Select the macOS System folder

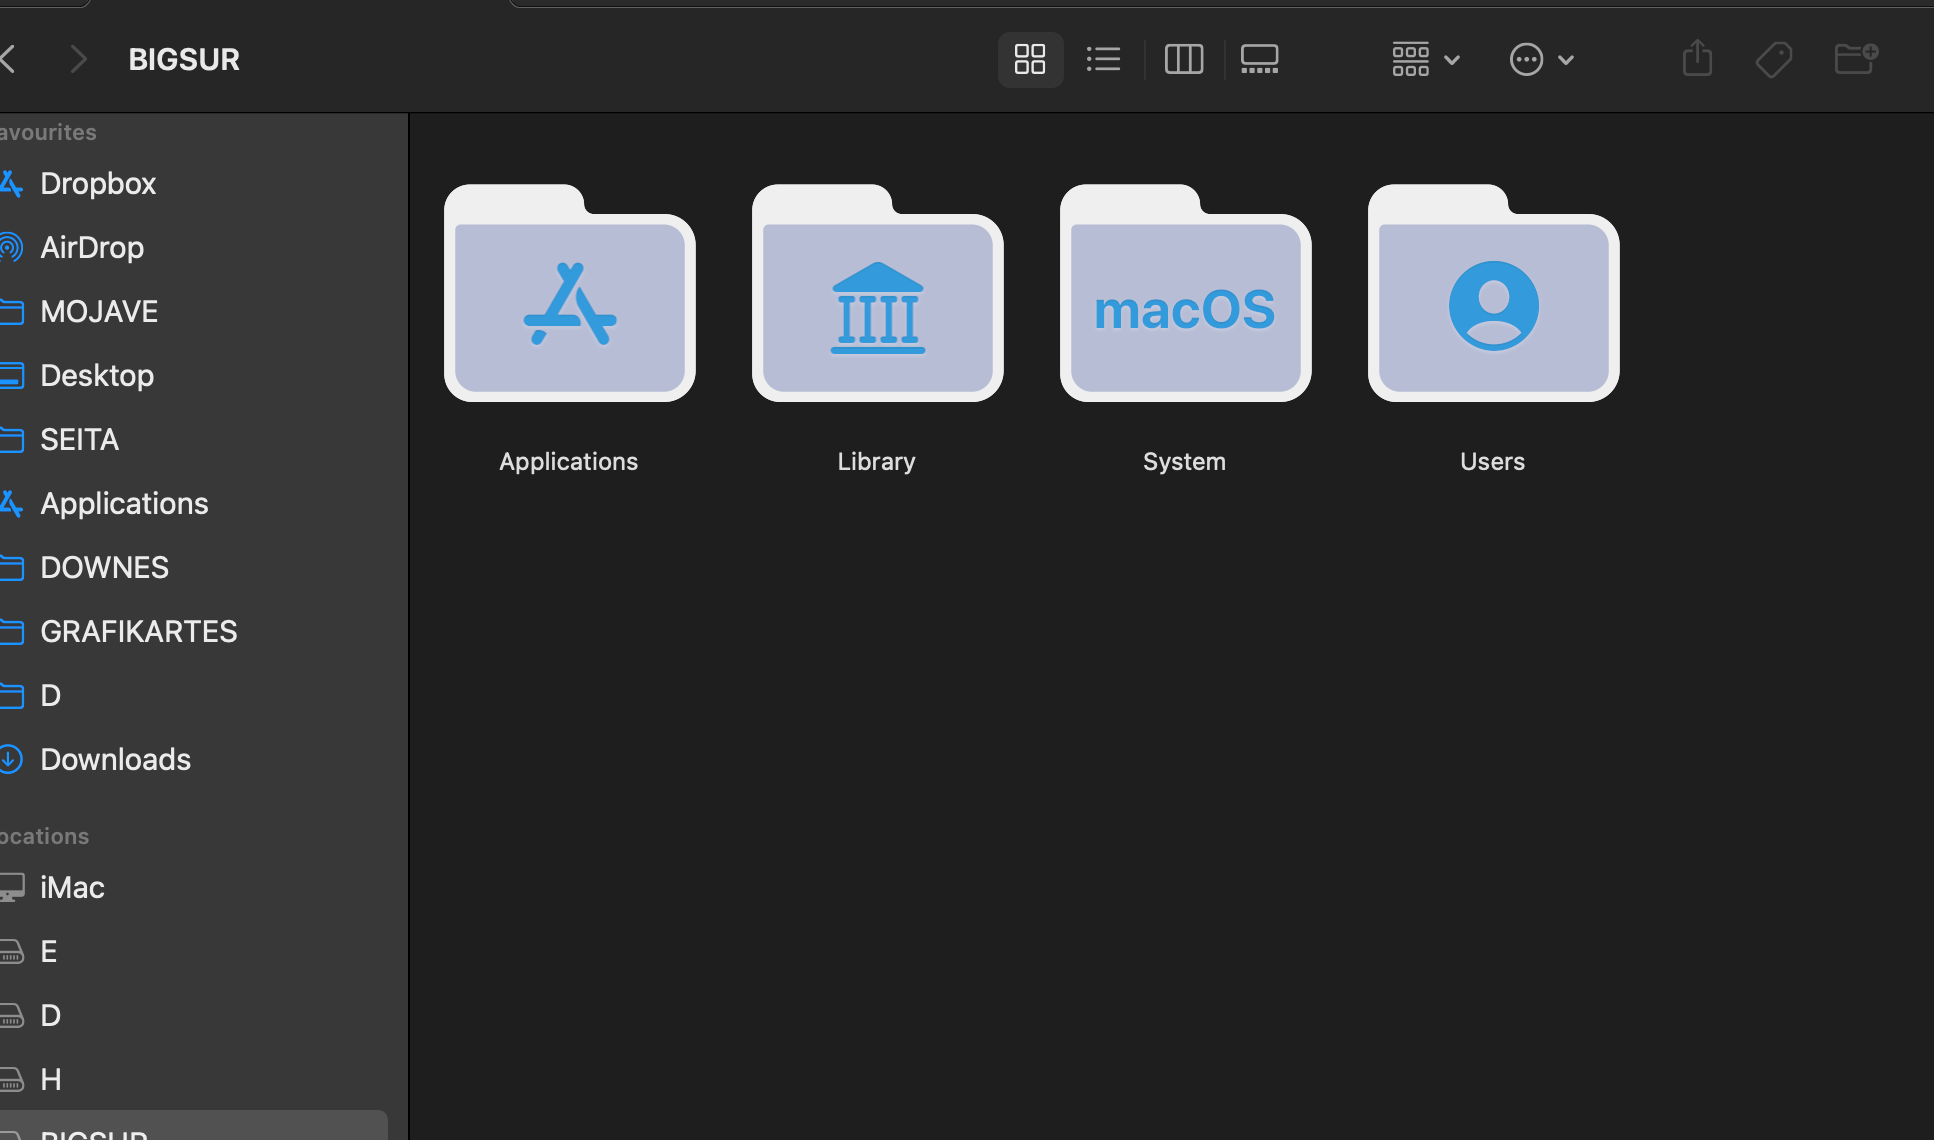pyautogui.click(x=1185, y=295)
